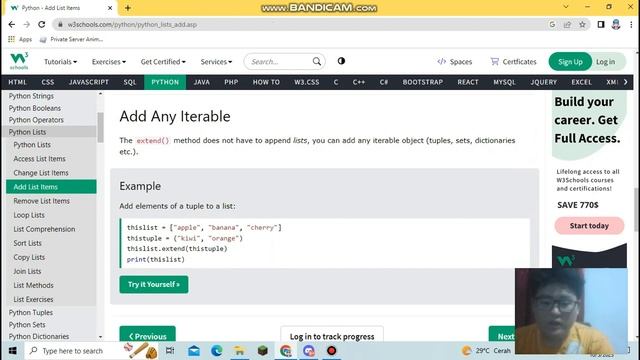Expand the Tutorials dropdown
Screen dimensions: 640x360
pyautogui.click(x=60, y=62)
